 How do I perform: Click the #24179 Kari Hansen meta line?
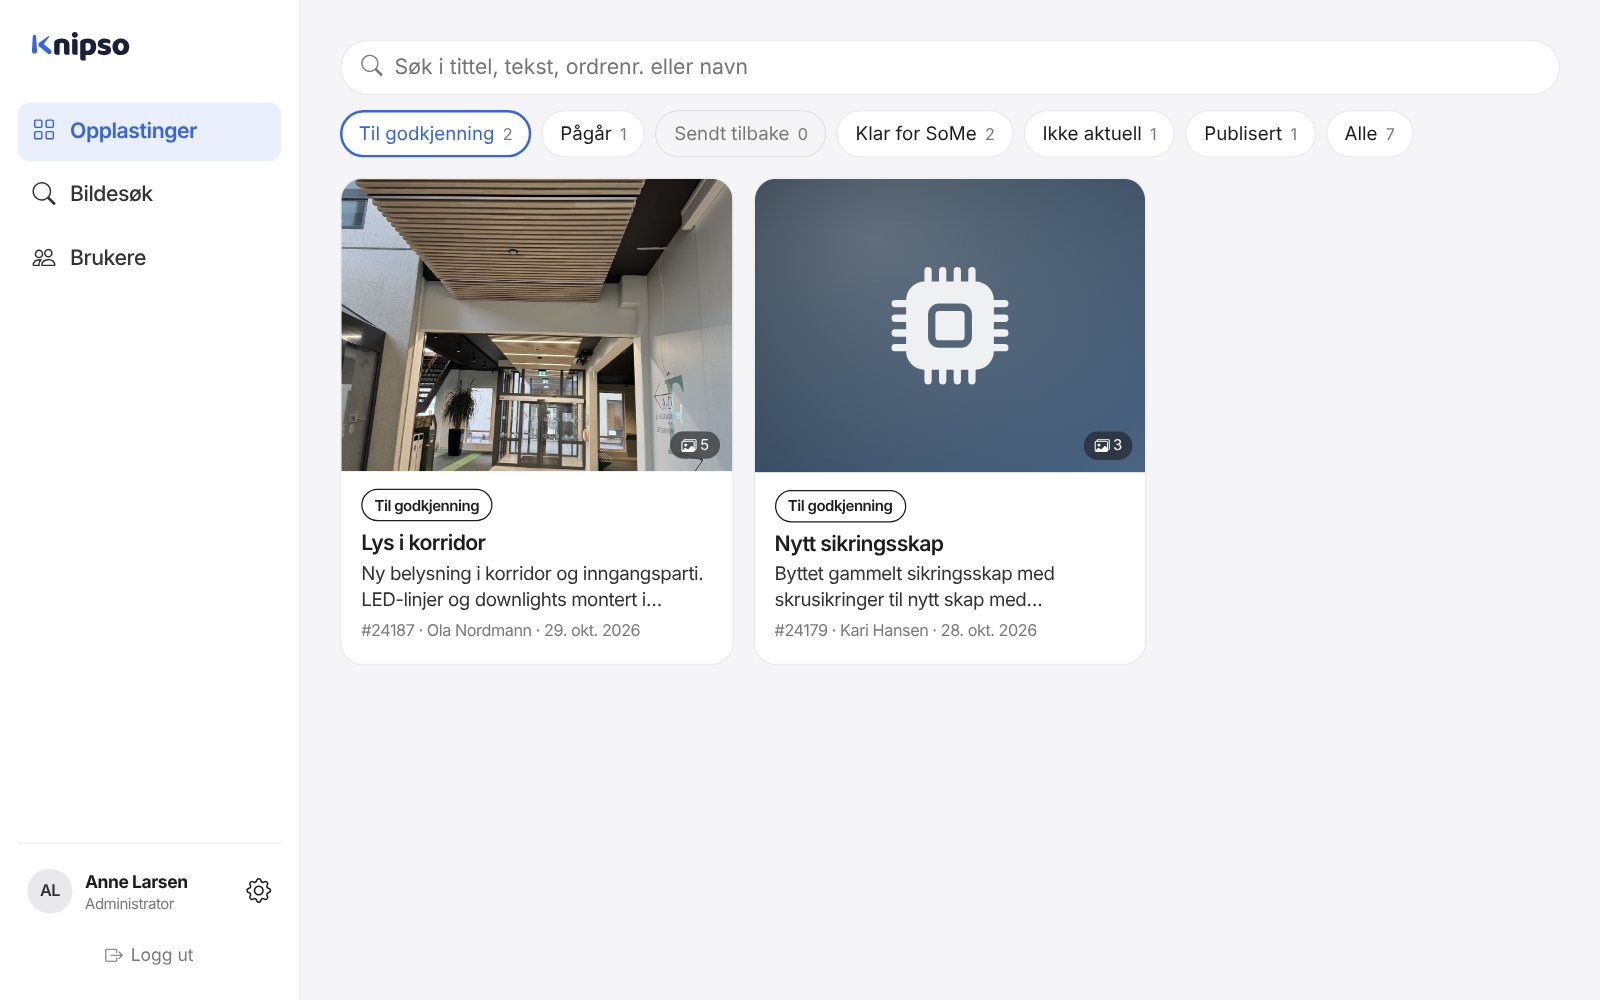(906, 630)
